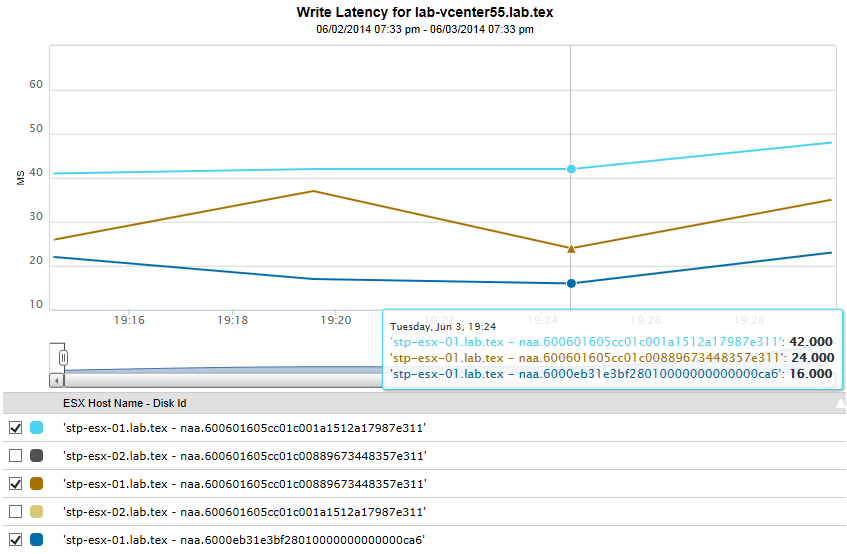847x554 pixels.
Task: Click the range navigator handle on the chart
Action: pyautogui.click(x=63, y=357)
